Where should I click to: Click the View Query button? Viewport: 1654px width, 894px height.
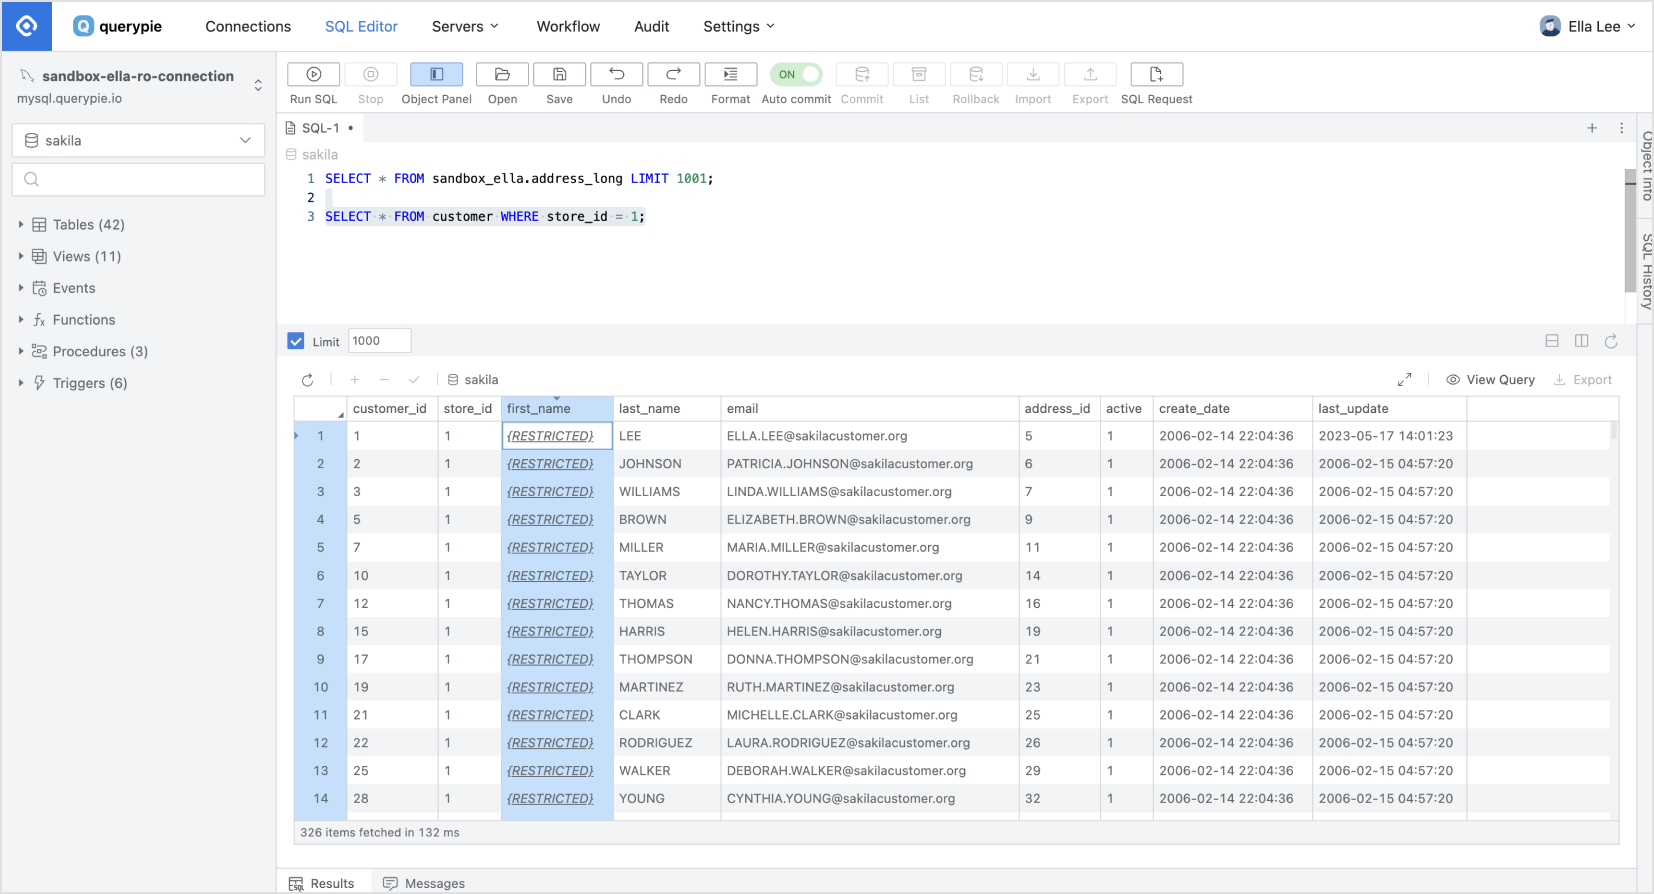[x=1490, y=380]
